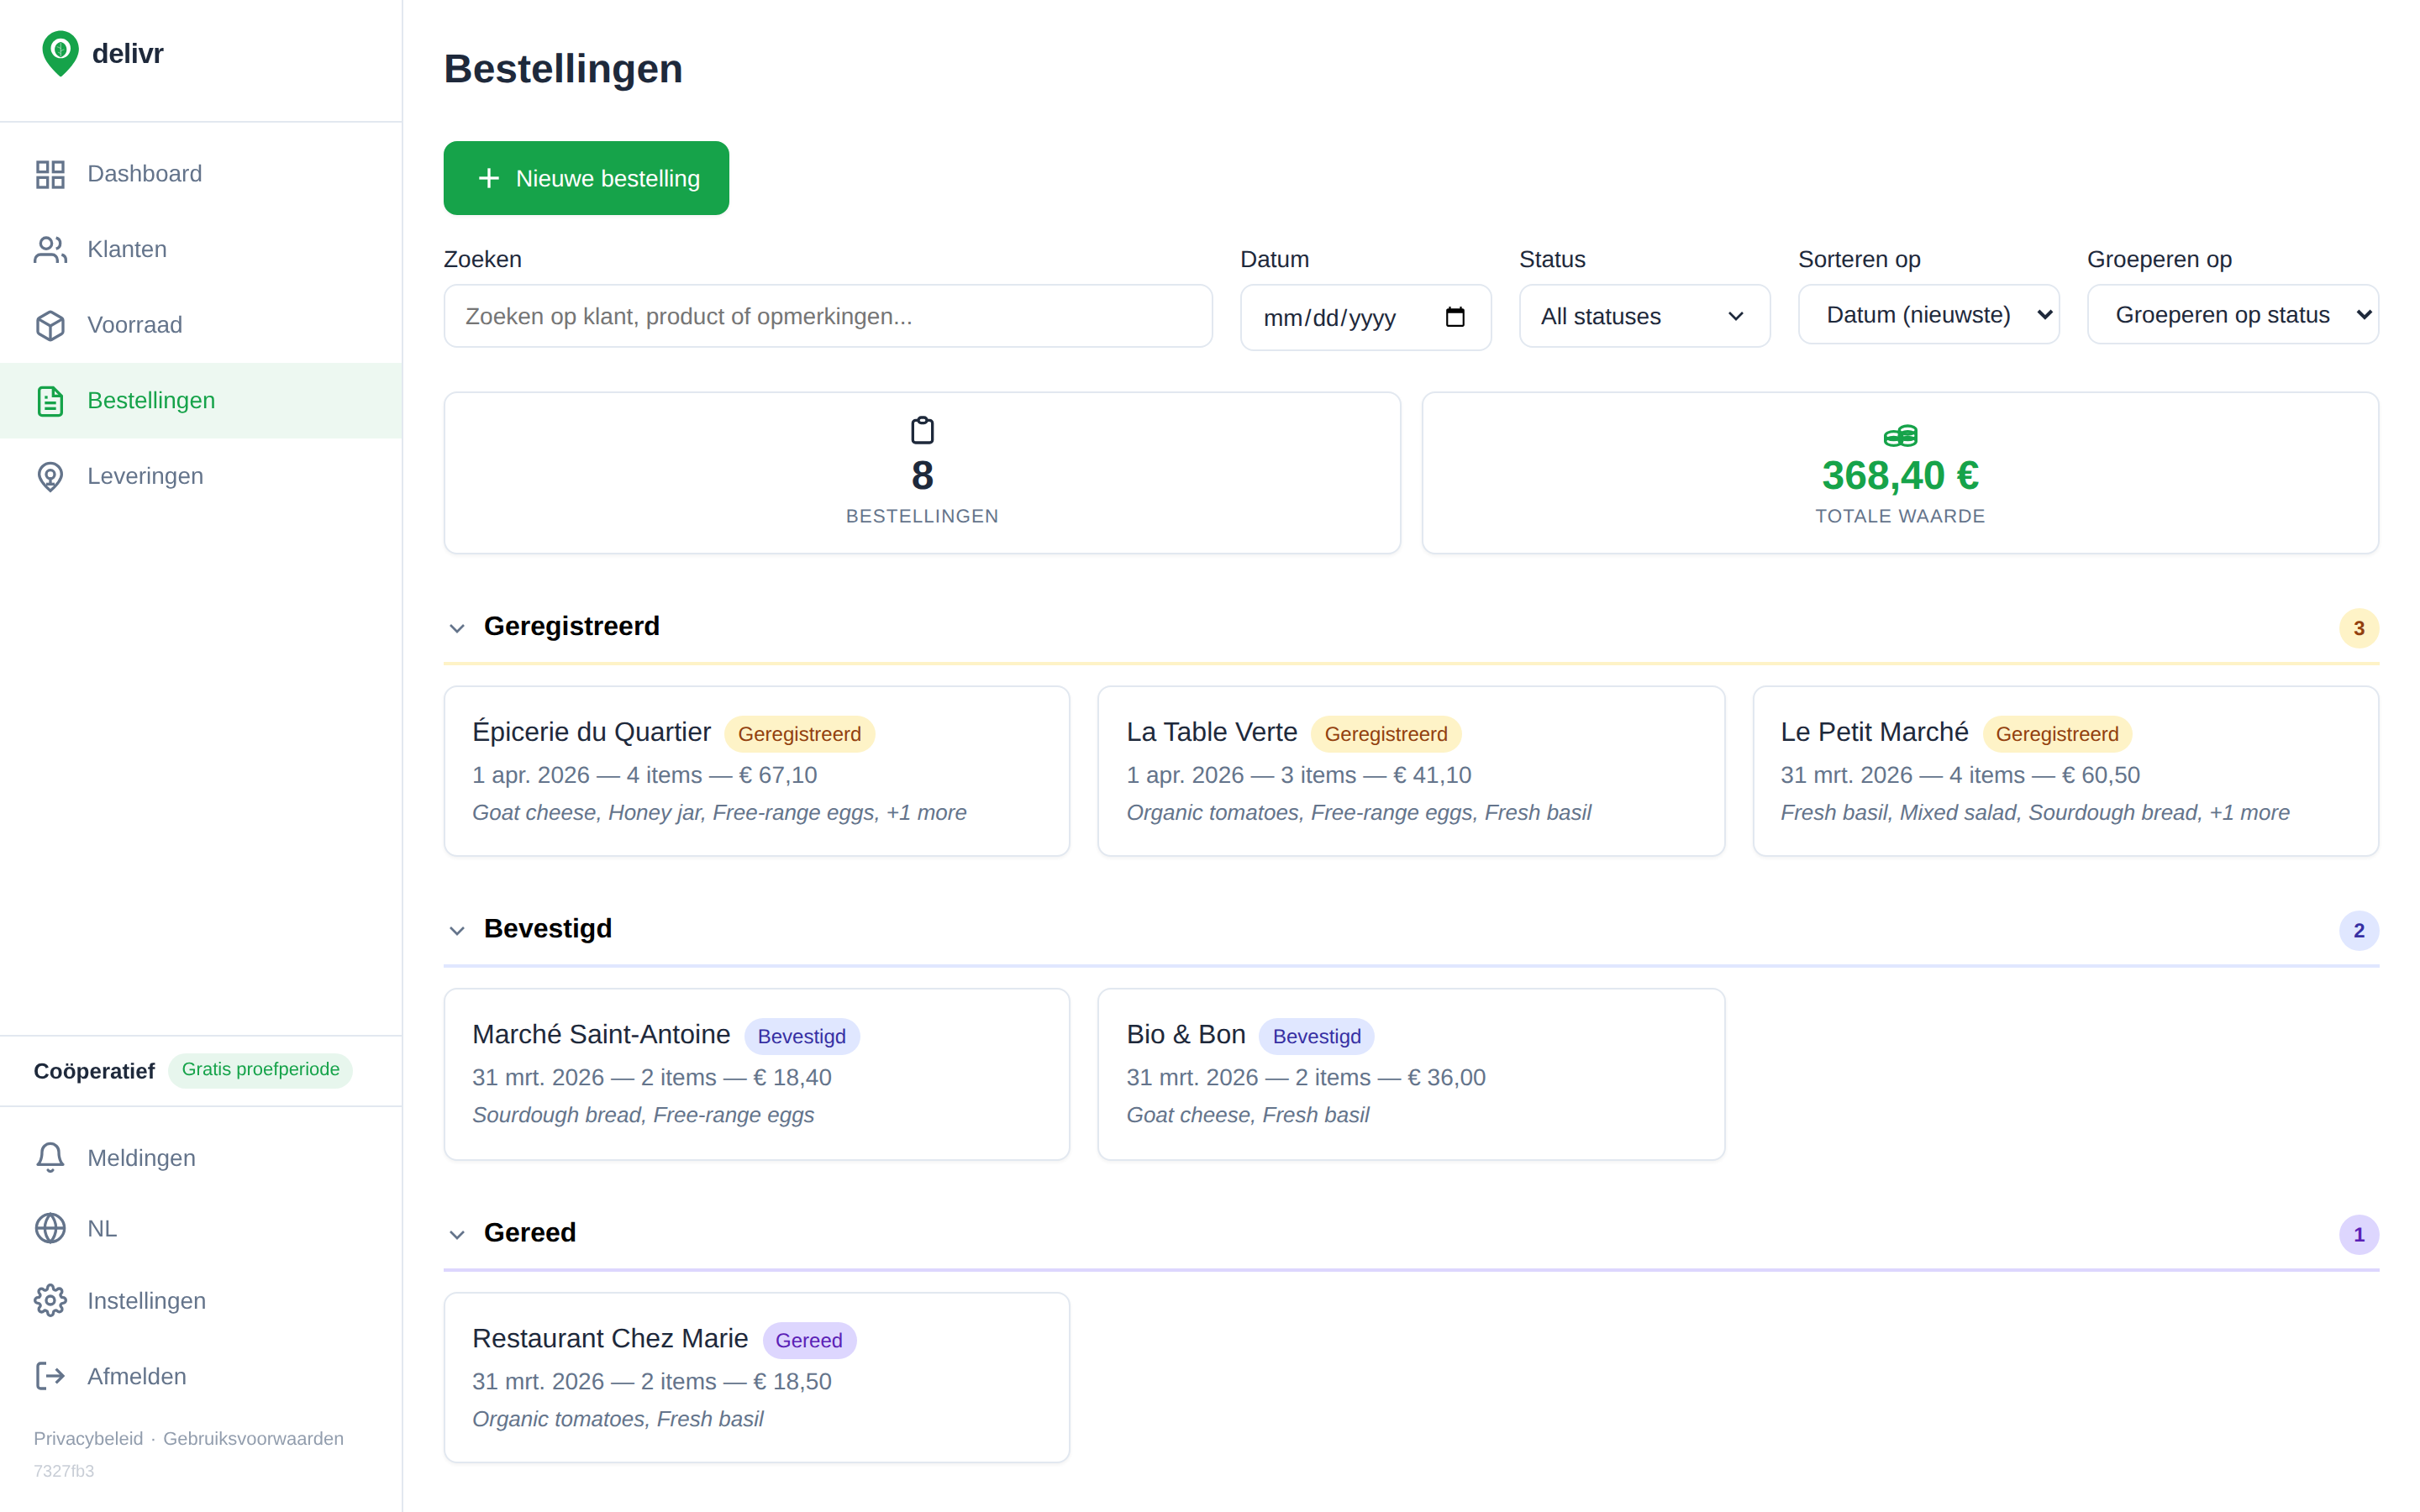The image size is (2420, 1512).
Task: Click the Geregistreerd count badge 3
Action: pyautogui.click(x=2358, y=628)
